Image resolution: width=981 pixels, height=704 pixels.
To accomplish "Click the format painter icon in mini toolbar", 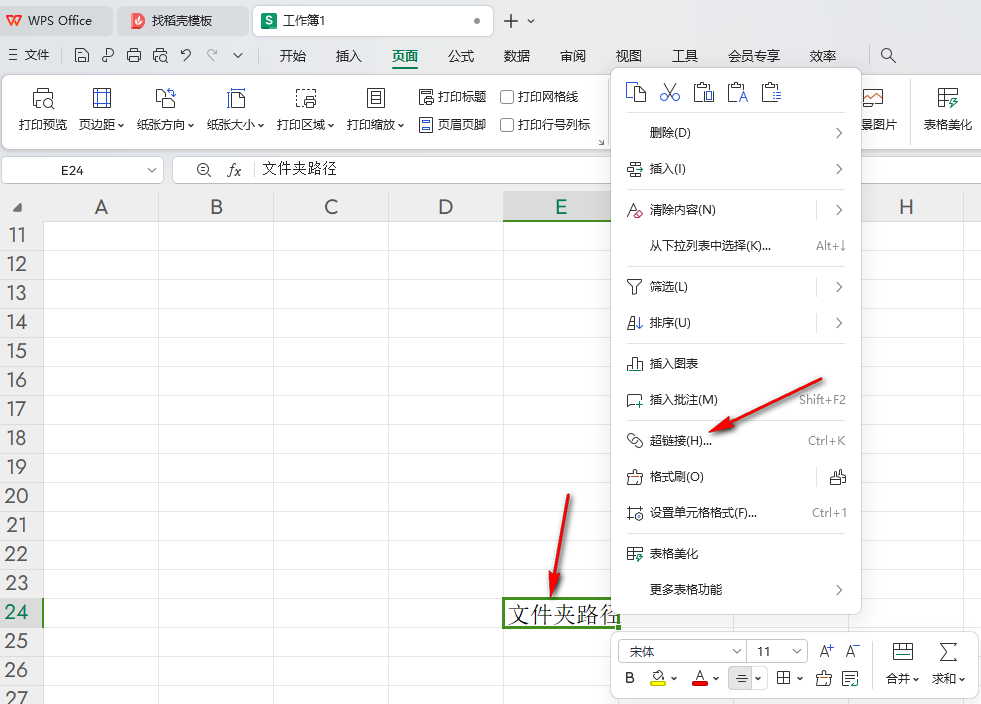I will tap(824, 678).
